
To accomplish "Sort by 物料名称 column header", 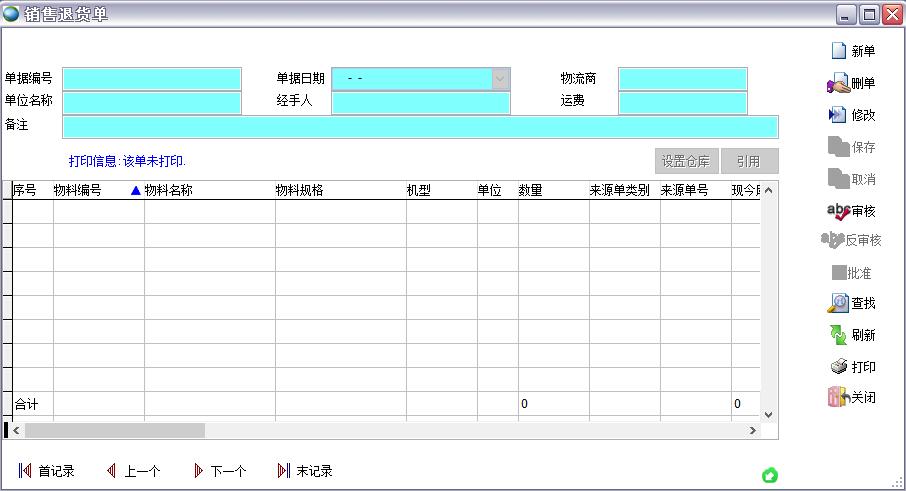I will (x=168, y=190).
